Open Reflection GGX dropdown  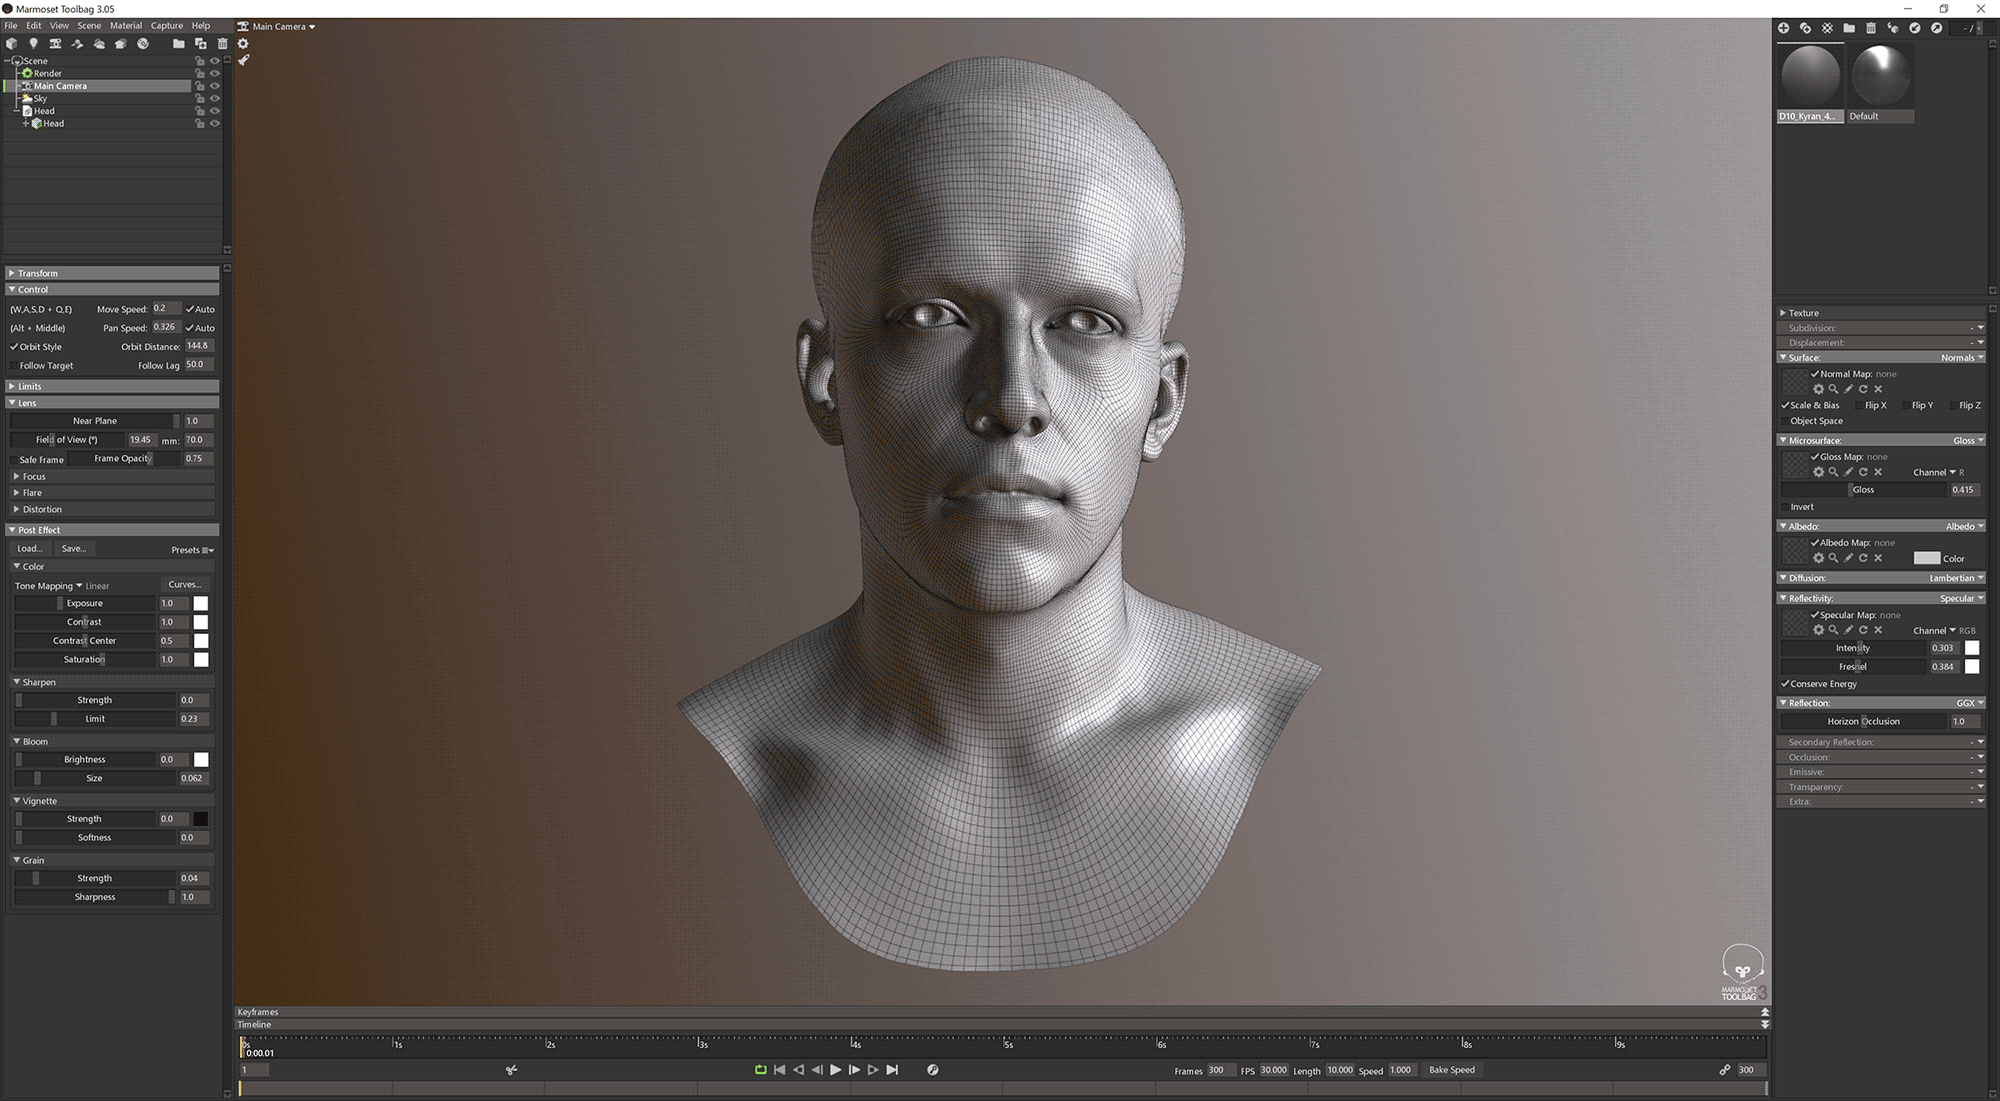tap(1970, 703)
